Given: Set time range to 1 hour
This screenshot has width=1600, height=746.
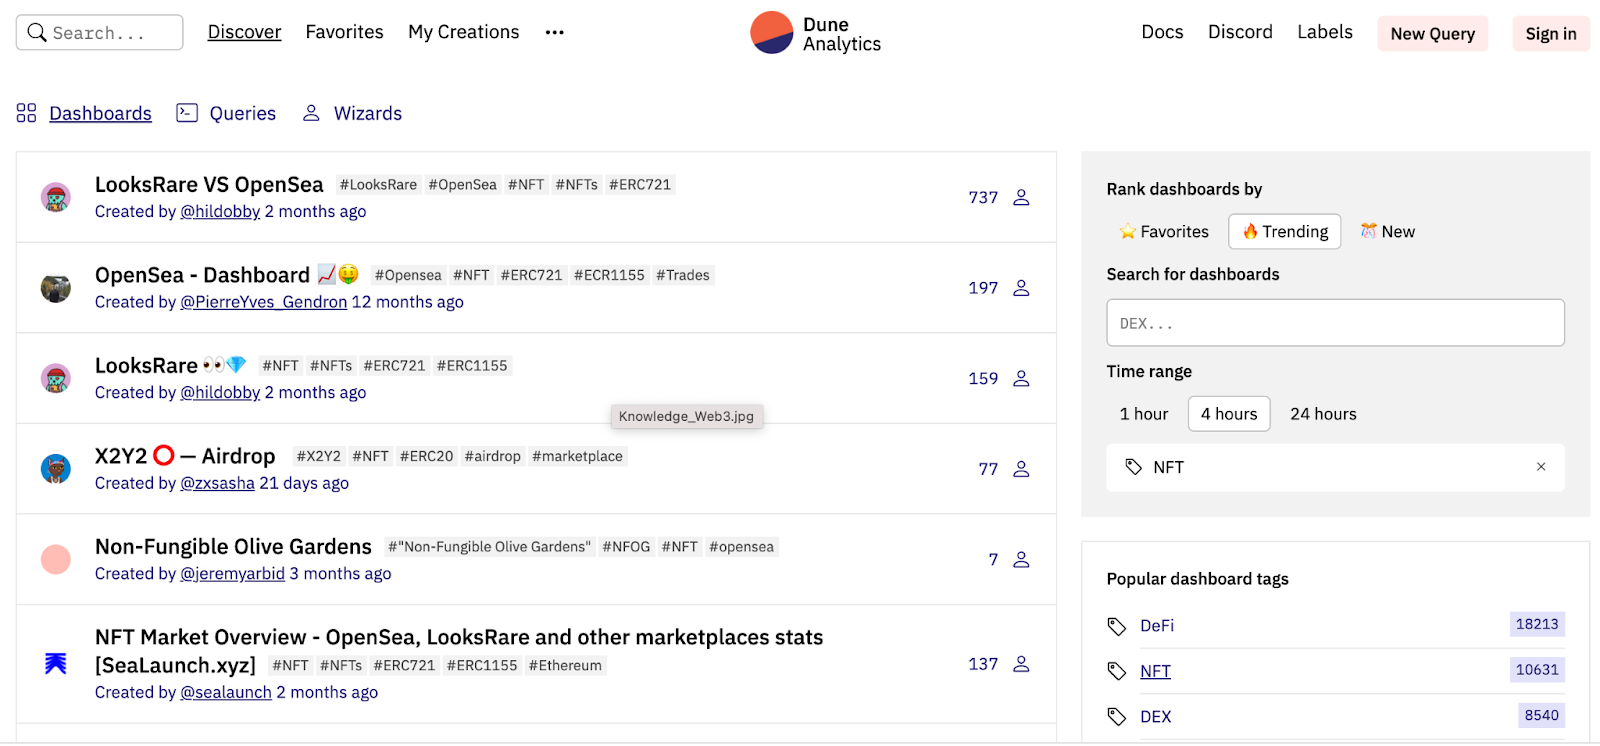Looking at the screenshot, I should click(x=1144, y=414).
